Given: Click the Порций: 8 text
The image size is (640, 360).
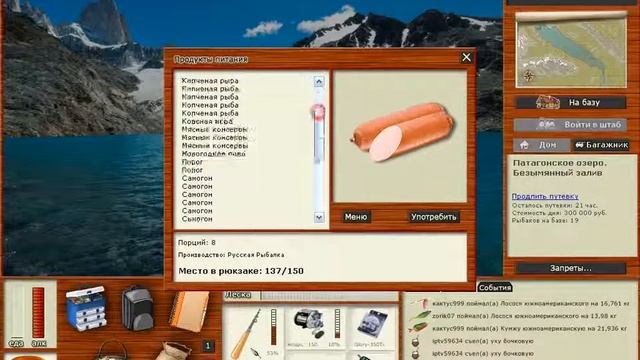Looking at the screenshot, I should pyautogui.click(x=197, y=242).
